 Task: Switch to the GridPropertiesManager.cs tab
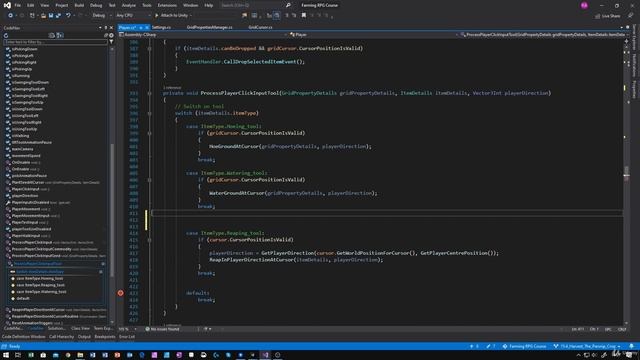(209, 27)
